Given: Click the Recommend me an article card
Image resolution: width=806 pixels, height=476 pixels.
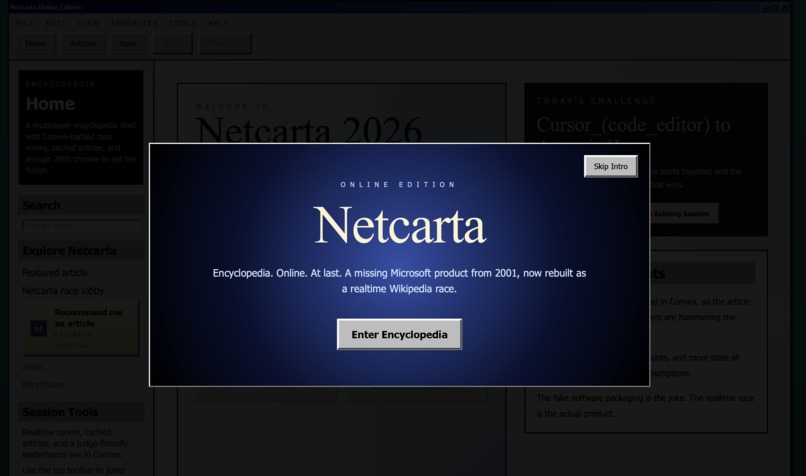Looking at the screenshot, I should point(81,328).
